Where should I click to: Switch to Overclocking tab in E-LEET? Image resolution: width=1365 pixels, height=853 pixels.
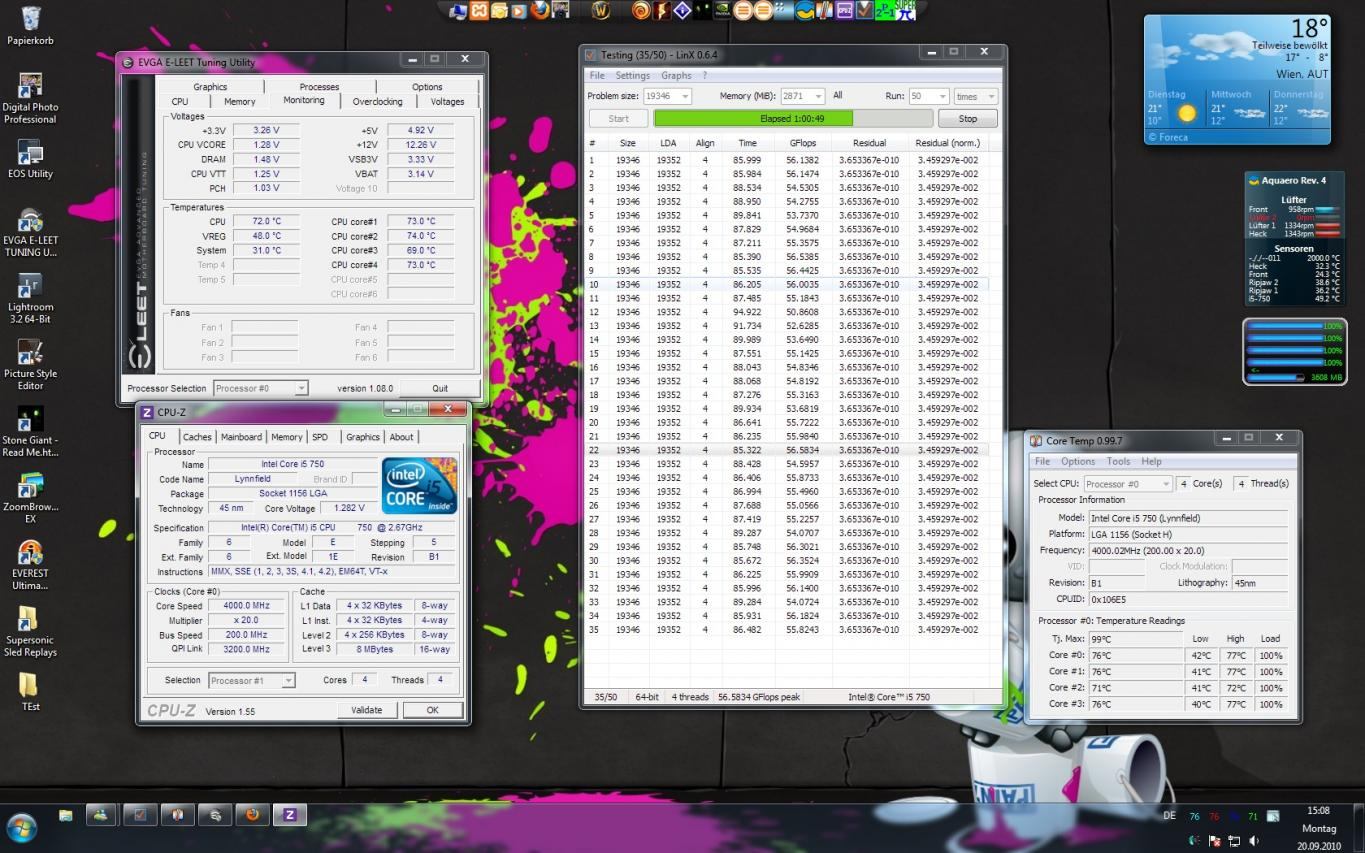pos(377,101)
